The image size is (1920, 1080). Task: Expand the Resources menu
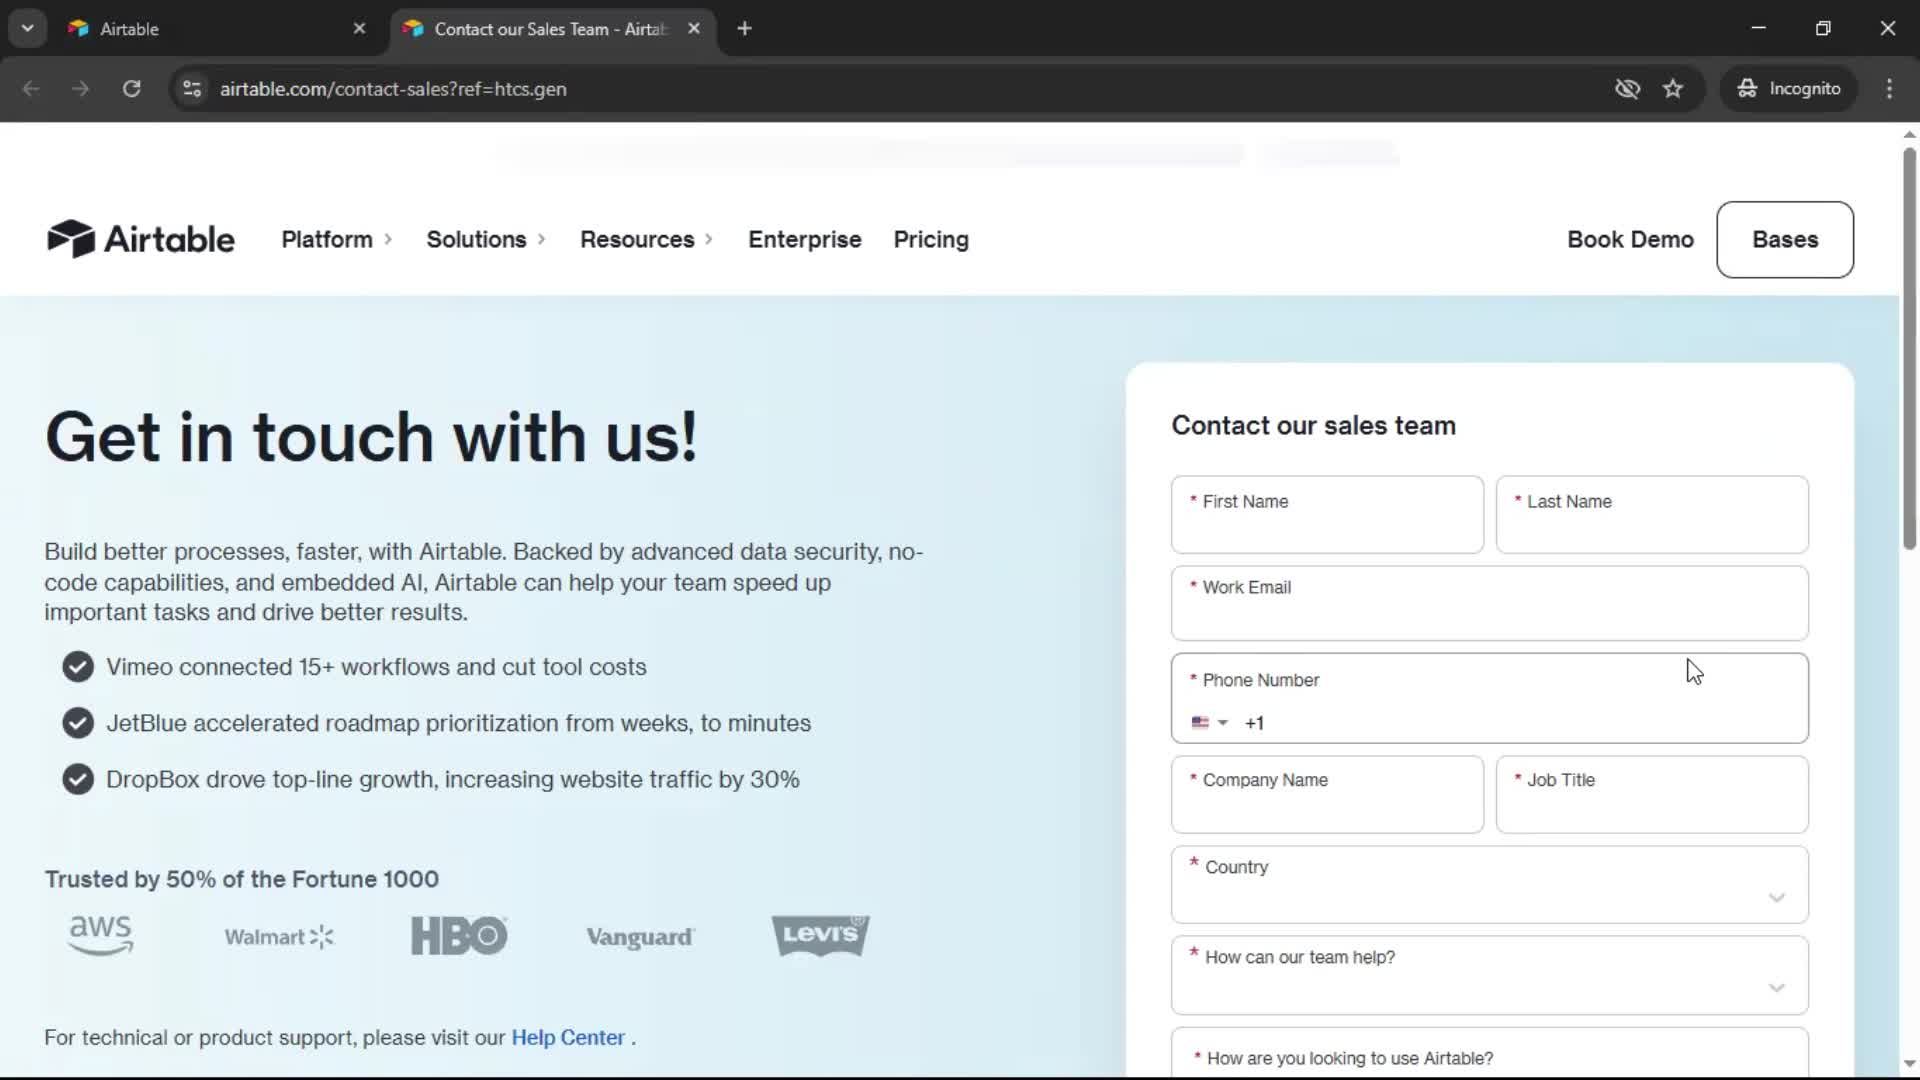point(646,240)
